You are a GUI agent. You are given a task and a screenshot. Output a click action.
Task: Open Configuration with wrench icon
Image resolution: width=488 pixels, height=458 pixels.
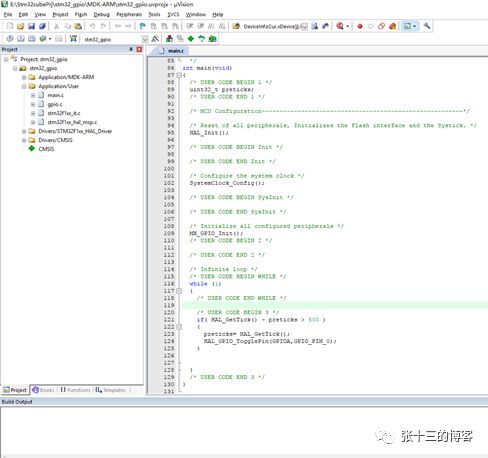[x=427, y=26]
